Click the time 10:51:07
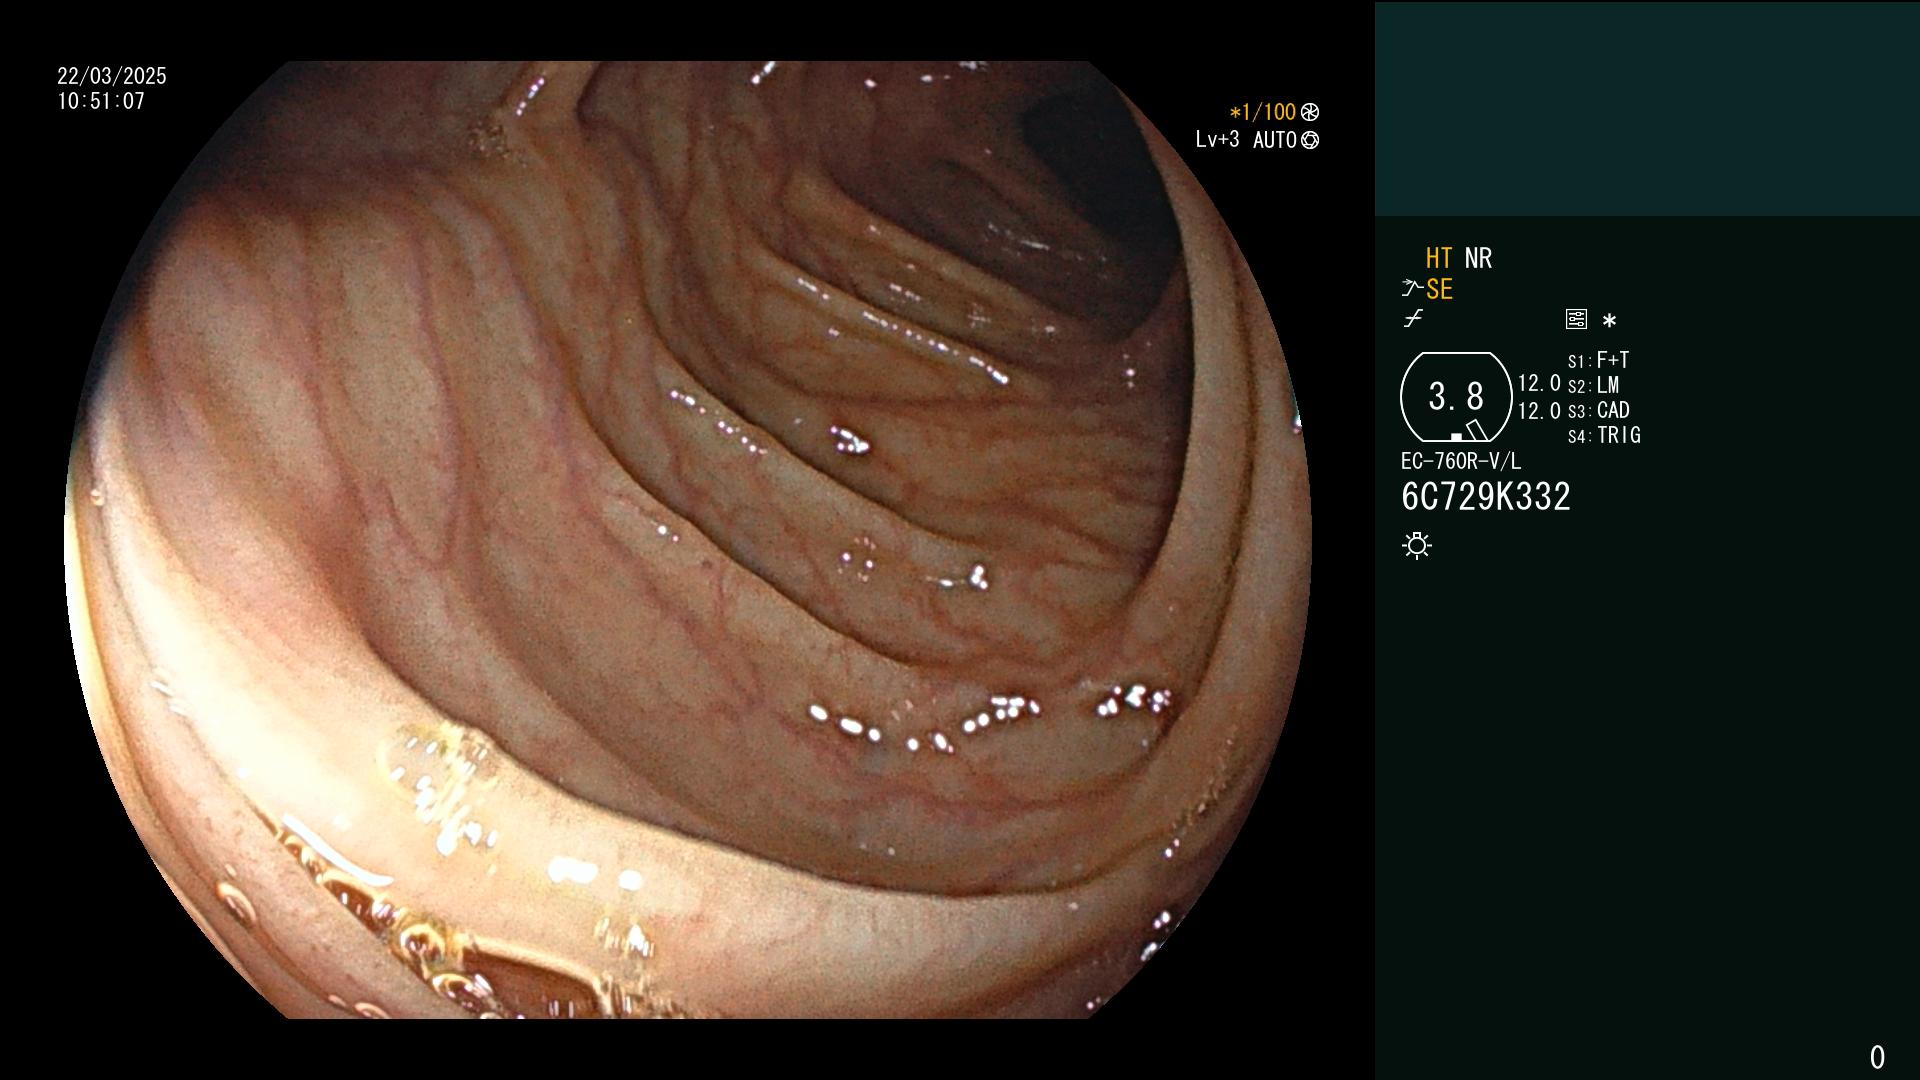Viewport: 1920px width, 1080px height. 101,101
